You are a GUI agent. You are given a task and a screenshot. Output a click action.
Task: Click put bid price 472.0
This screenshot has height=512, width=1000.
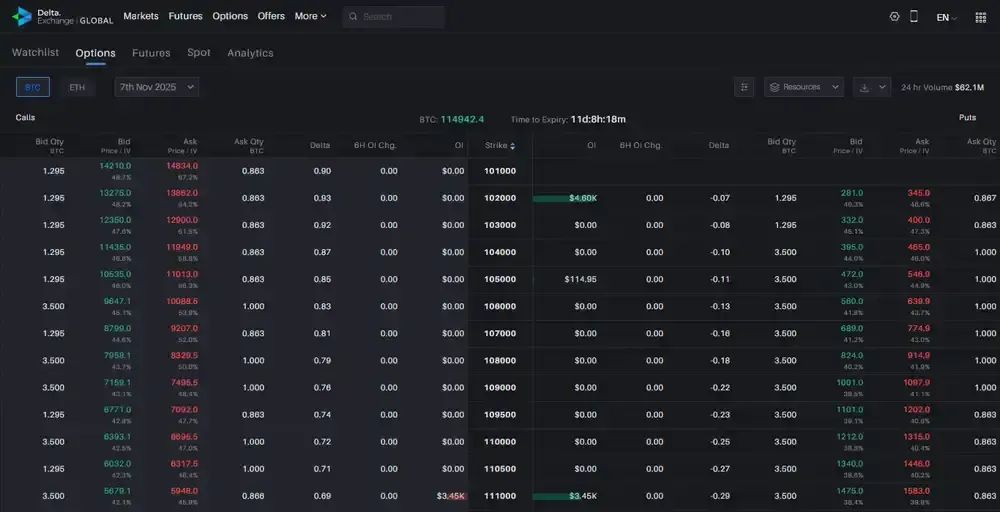click(x=852, y=274)
